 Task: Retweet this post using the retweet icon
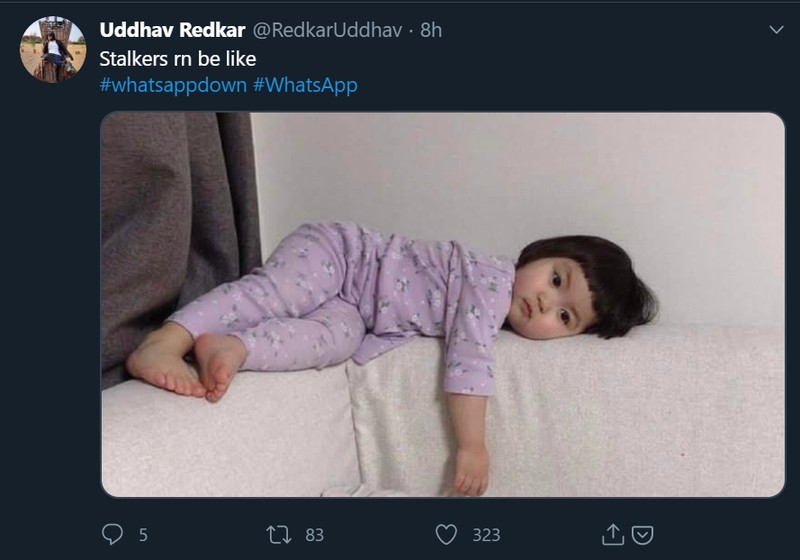click(x=278, y=535)
